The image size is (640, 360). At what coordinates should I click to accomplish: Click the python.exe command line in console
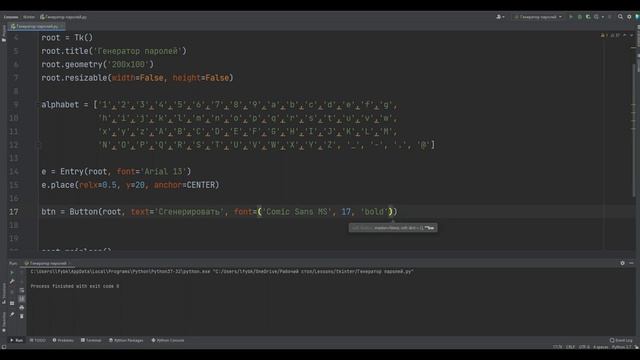click(x=222, y=271)
